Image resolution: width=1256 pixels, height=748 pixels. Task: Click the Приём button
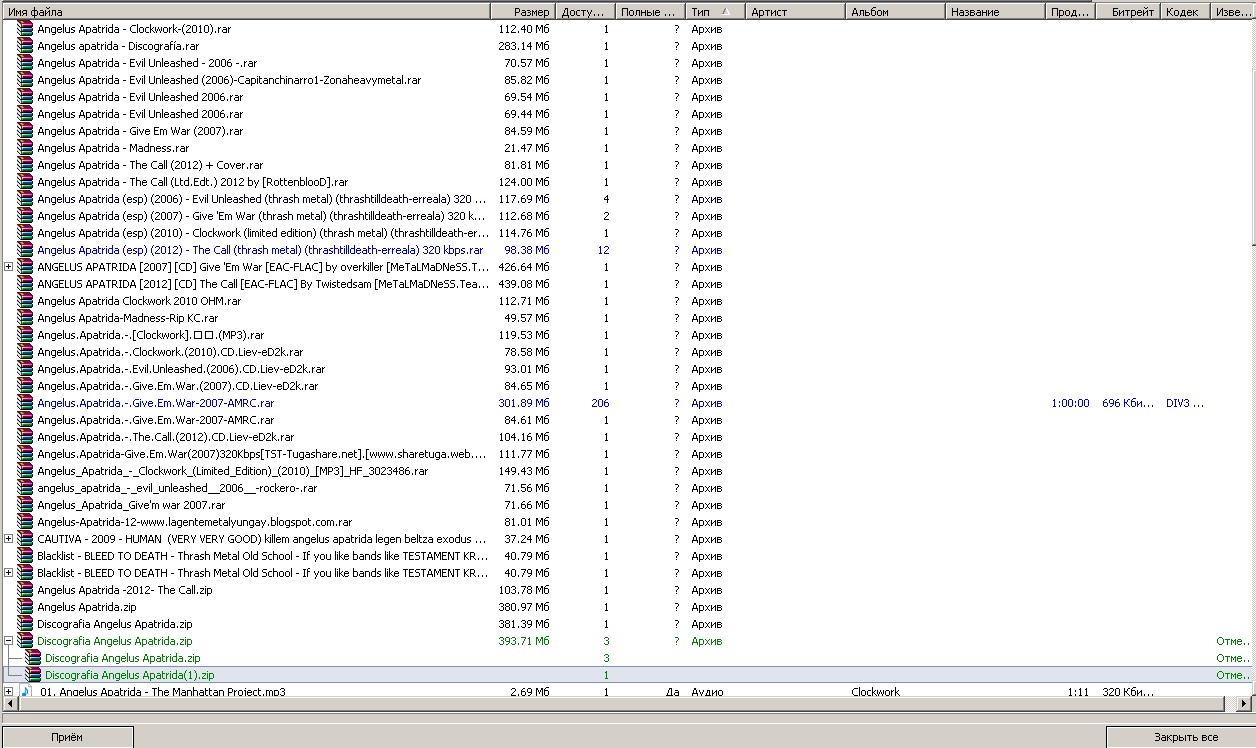[67, 737]
